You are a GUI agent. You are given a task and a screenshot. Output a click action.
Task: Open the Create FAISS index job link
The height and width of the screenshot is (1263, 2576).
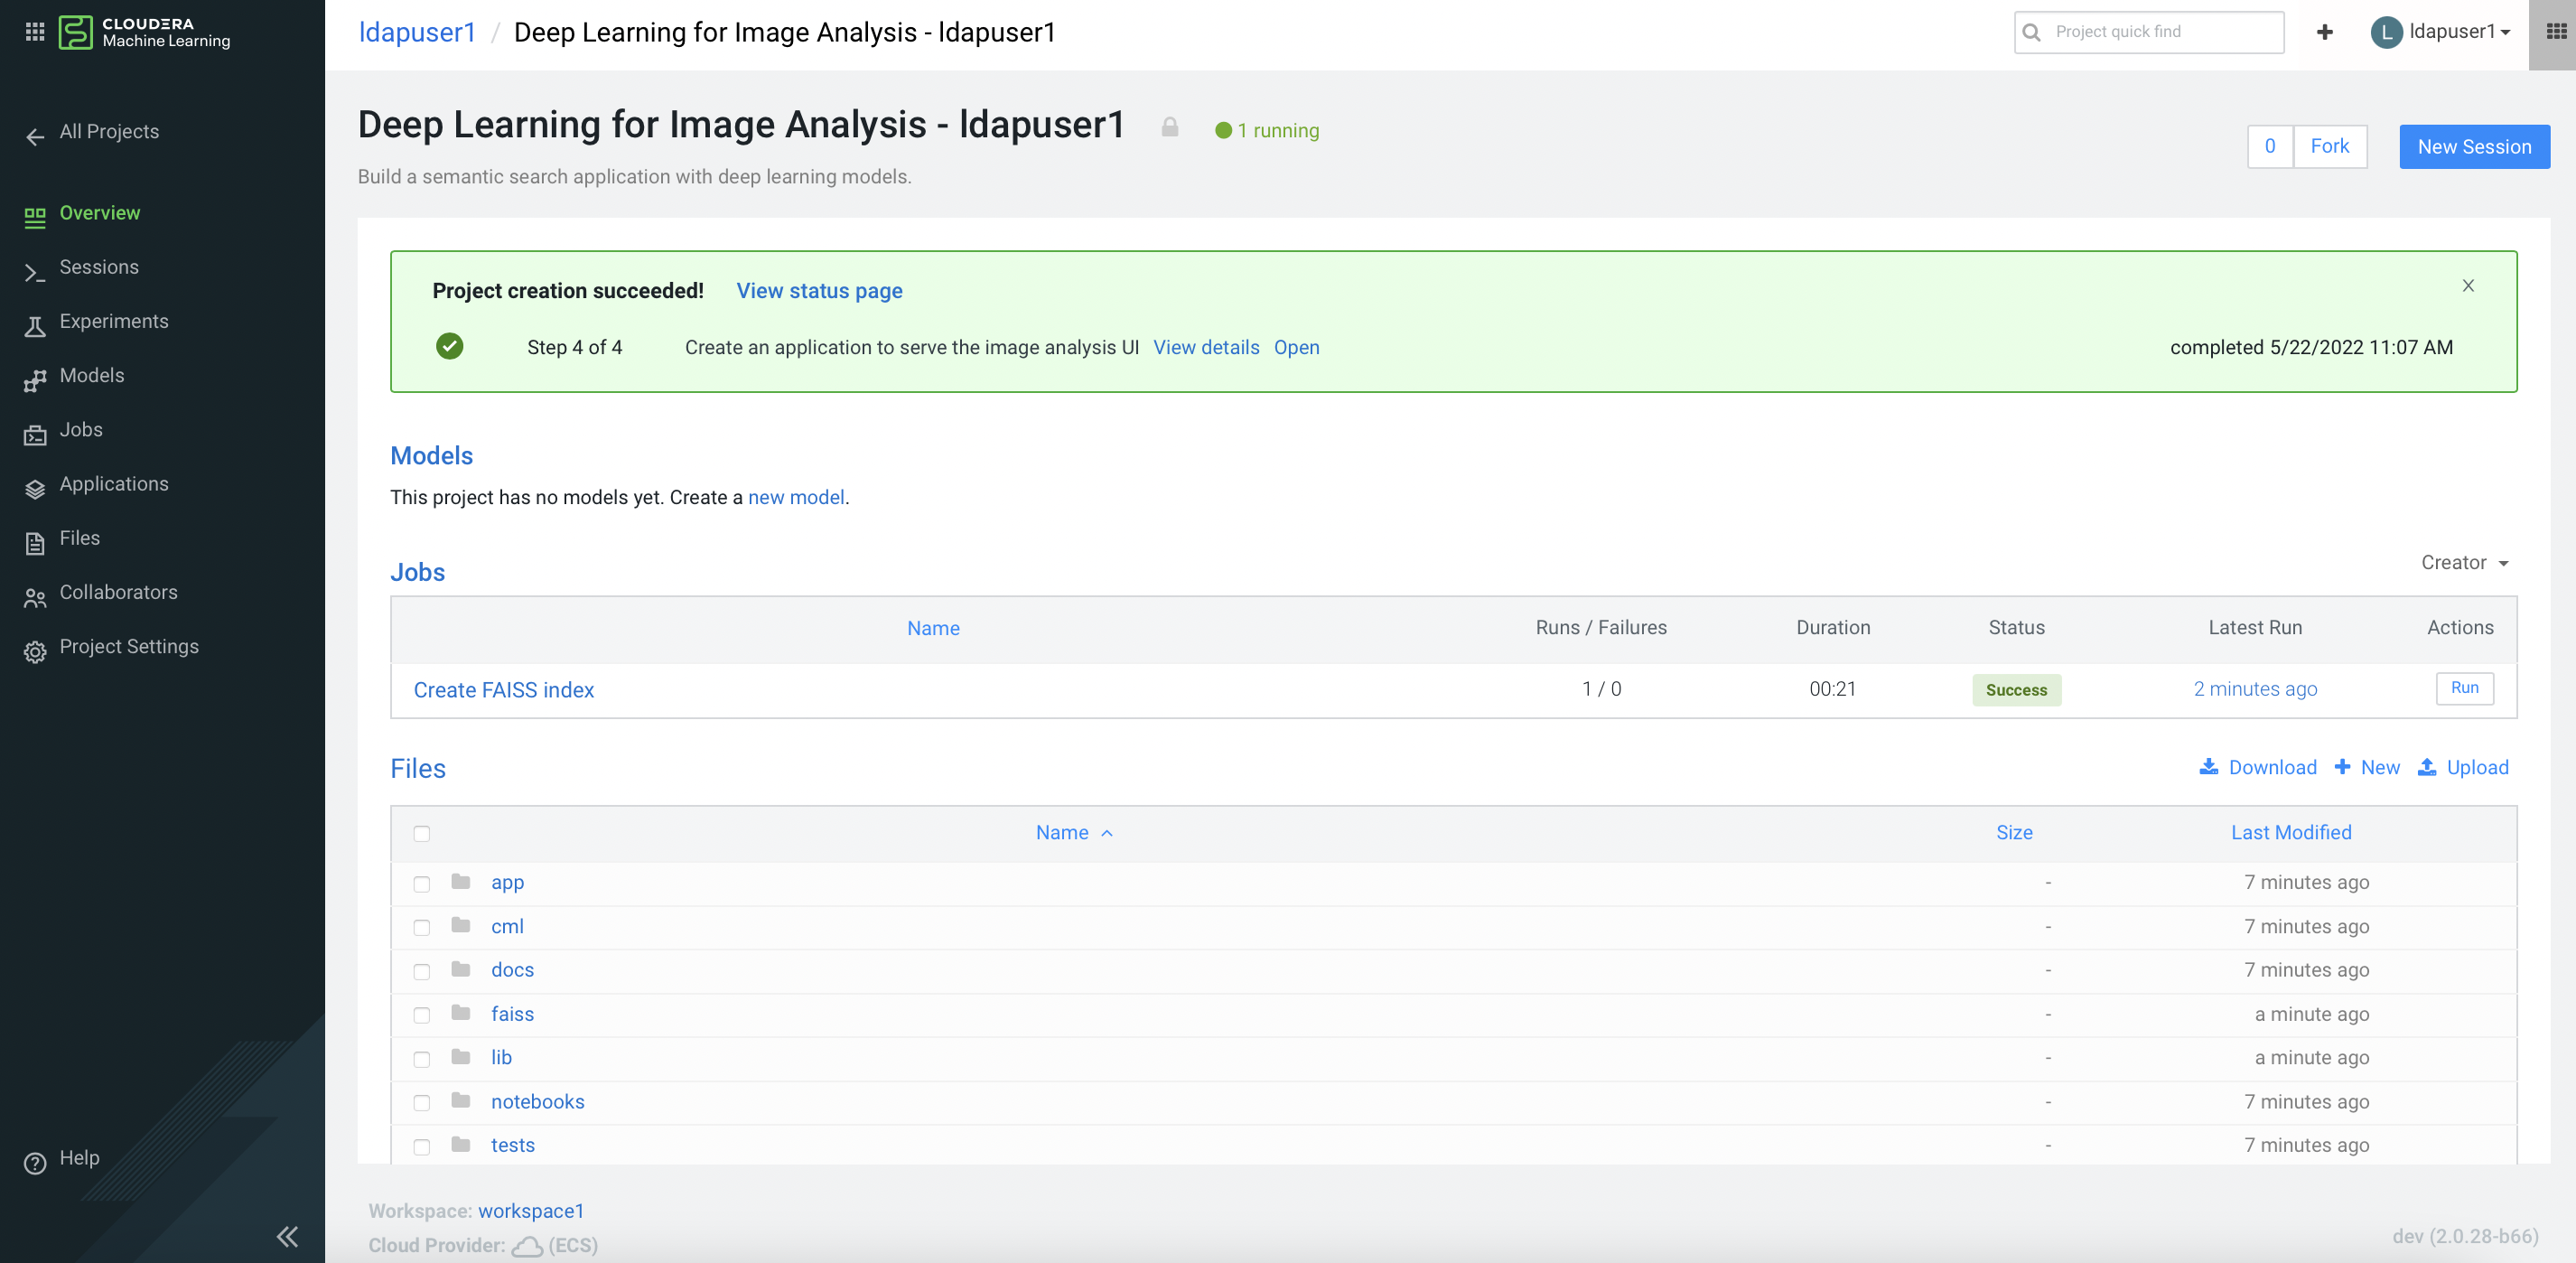click(503, 690)
